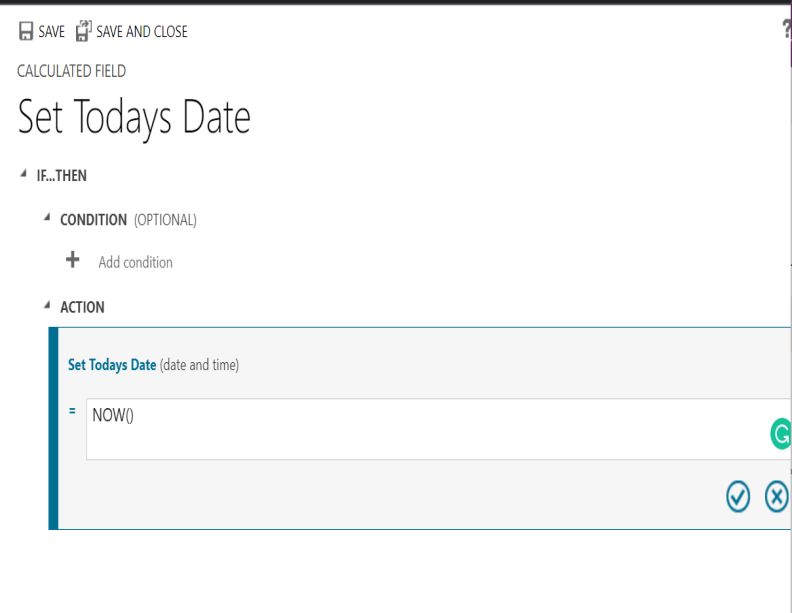Screen dimensions: 792x613
Task: Collapse the CONDITION section triangle
Action: point(46,219)
